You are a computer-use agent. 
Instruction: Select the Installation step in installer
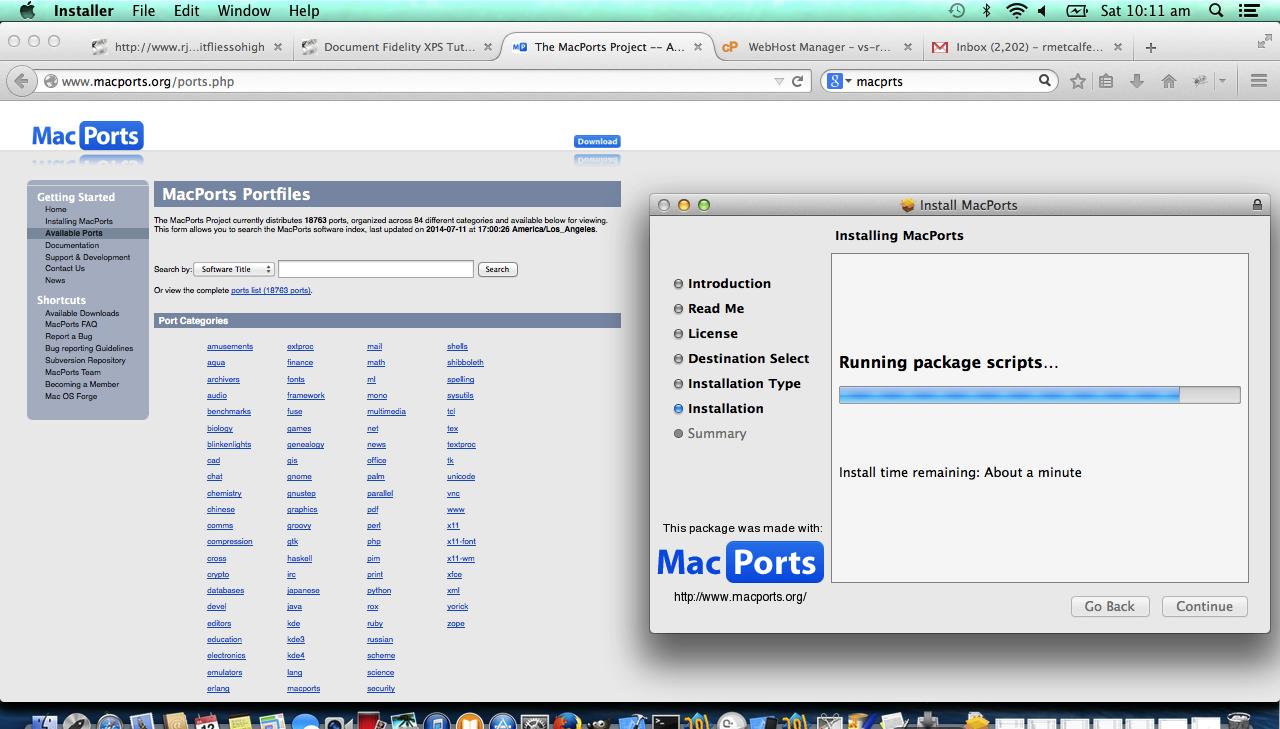725,408
